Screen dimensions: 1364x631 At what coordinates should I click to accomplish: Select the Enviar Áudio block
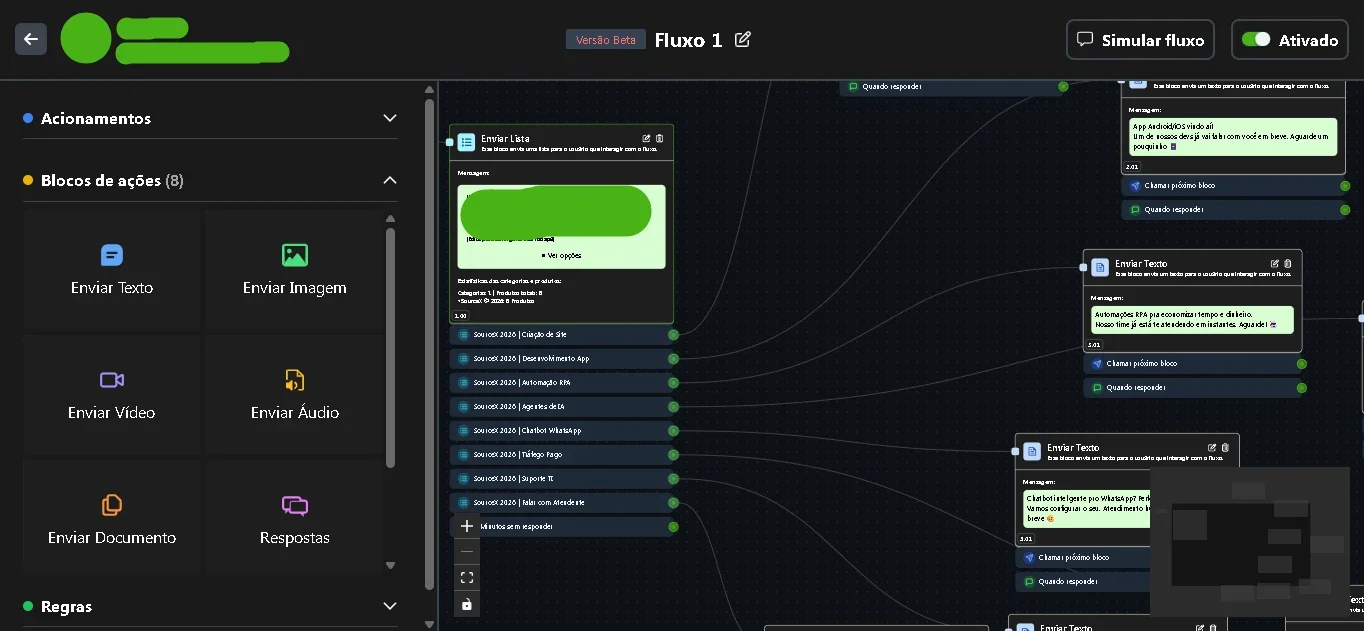click(x=294, y=395)
